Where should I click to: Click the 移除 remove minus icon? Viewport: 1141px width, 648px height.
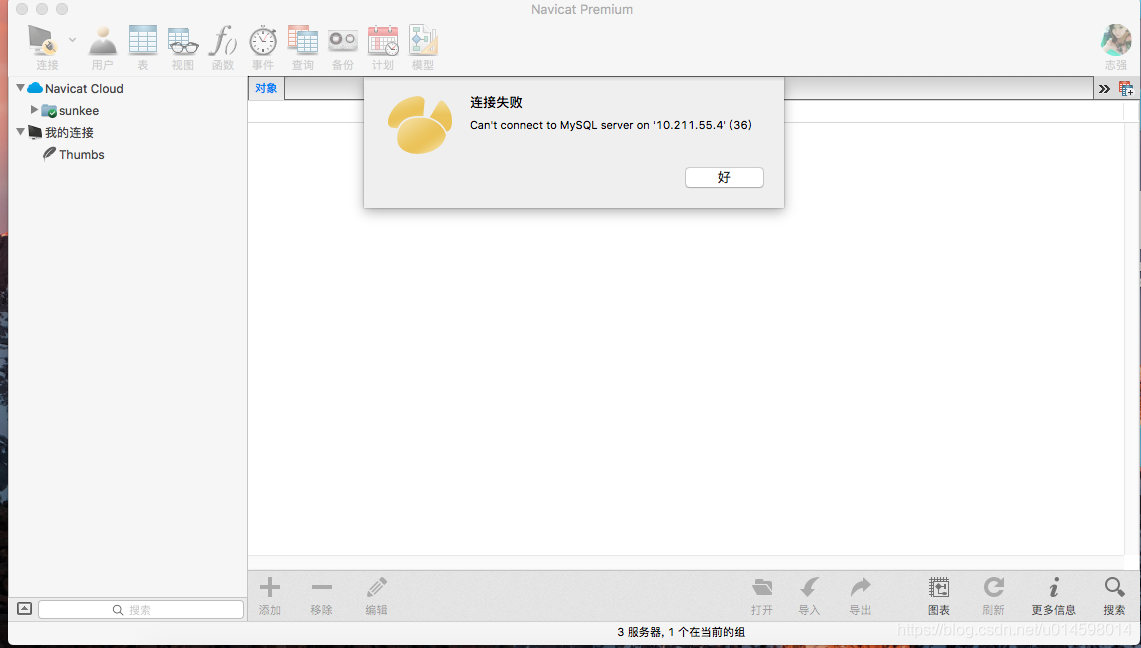(x=322, y=588)
